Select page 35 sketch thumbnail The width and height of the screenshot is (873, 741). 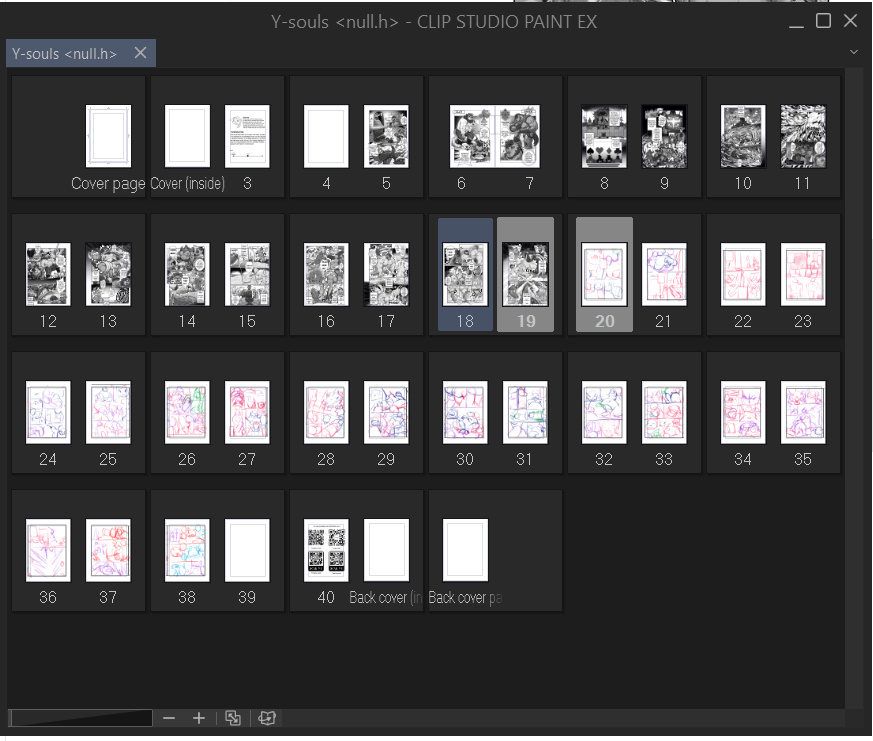(803, 413)
